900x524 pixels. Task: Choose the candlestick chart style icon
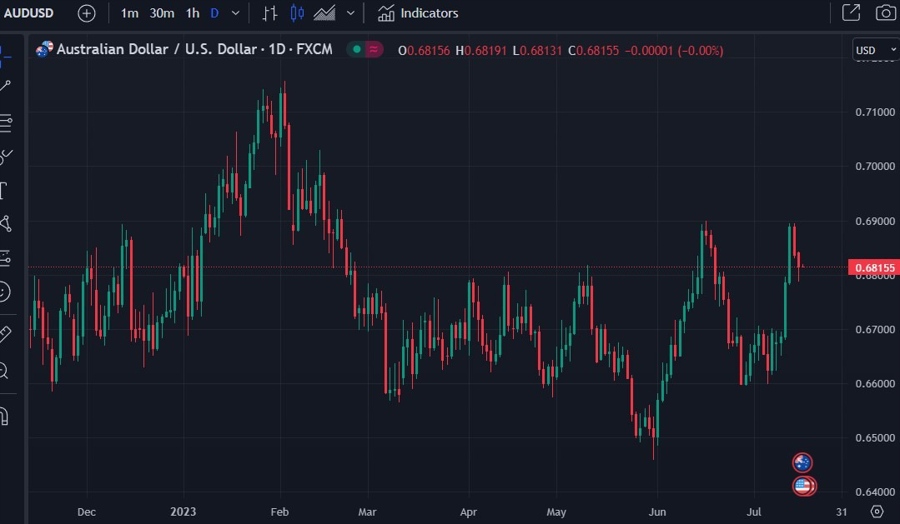(297, 13)
